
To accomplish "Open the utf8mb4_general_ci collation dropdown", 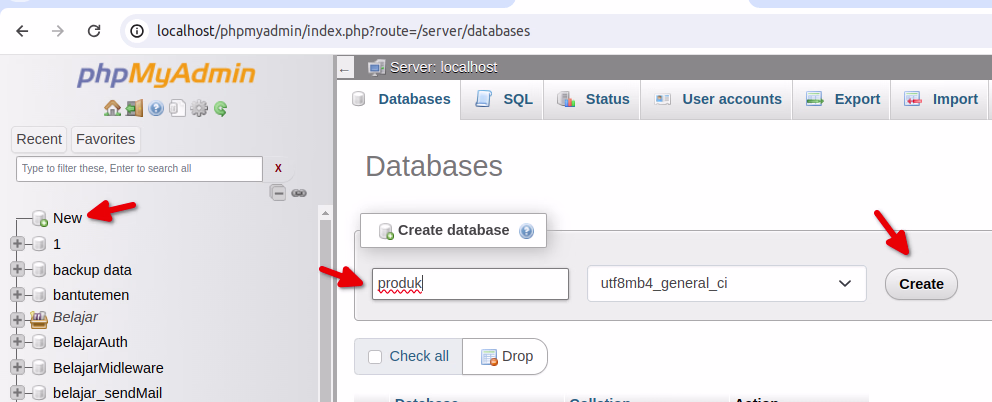I will (727, 284).
